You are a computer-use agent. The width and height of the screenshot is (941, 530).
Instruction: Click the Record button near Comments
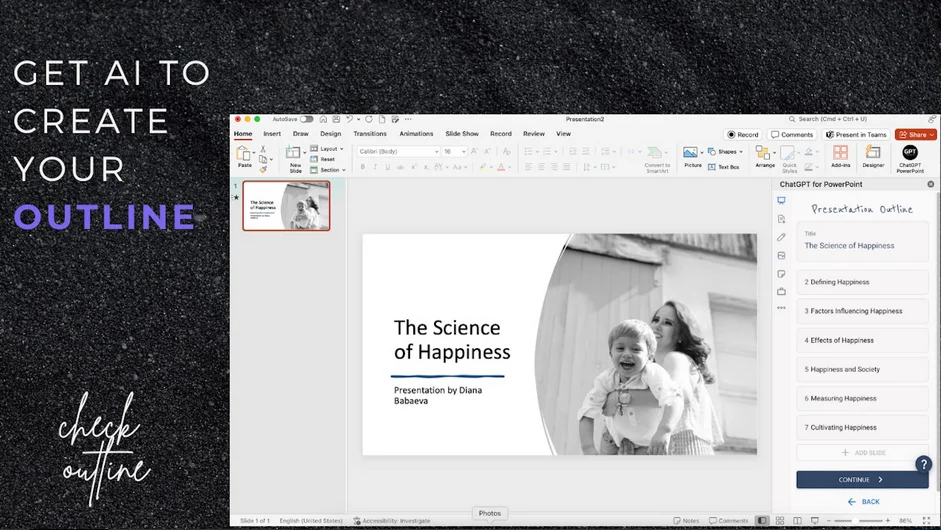pyautogui.click(x=742, y=134)
